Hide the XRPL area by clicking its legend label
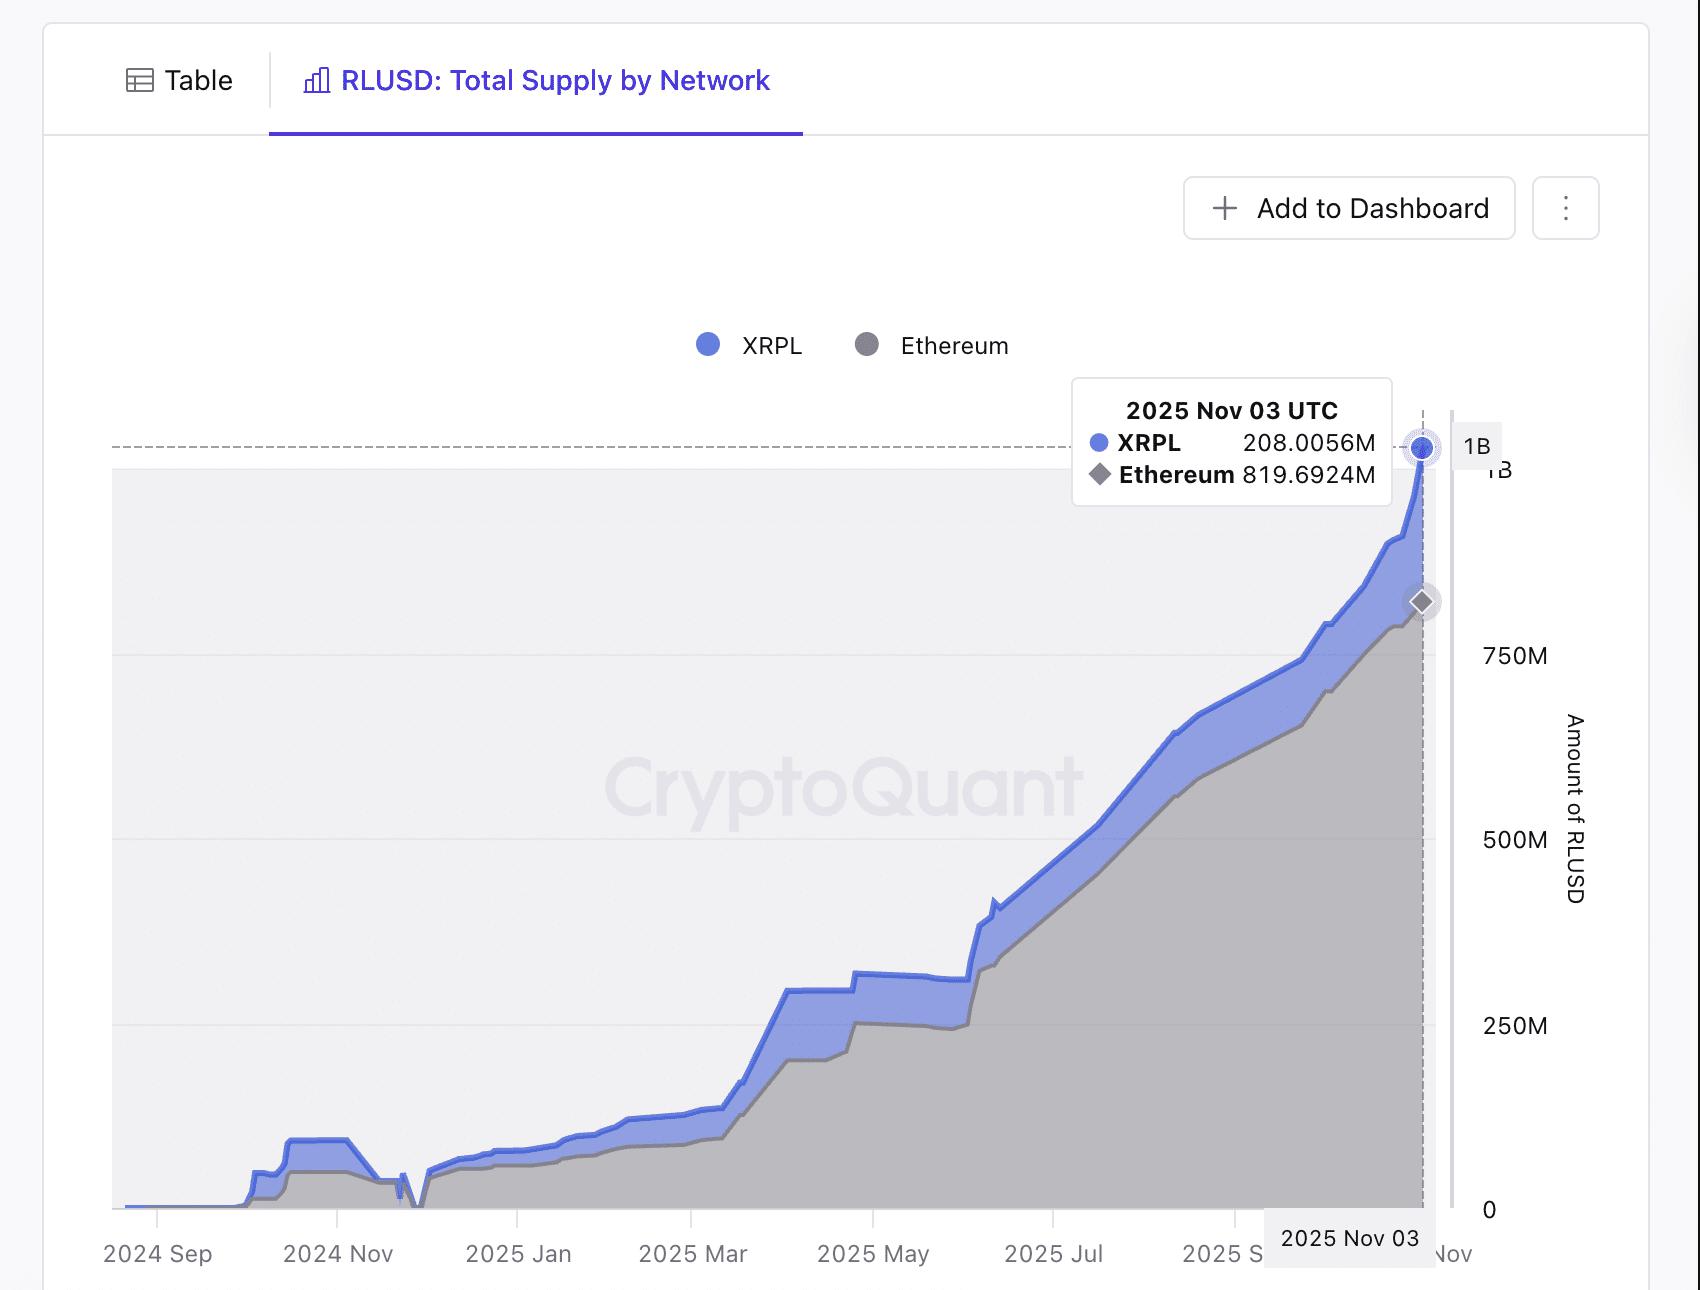Screen dimensions: 1700x1290 point(770,344)
